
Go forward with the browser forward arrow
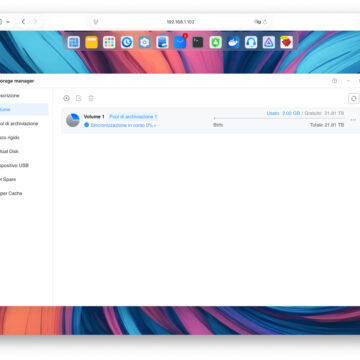click(x=35, y=22)
